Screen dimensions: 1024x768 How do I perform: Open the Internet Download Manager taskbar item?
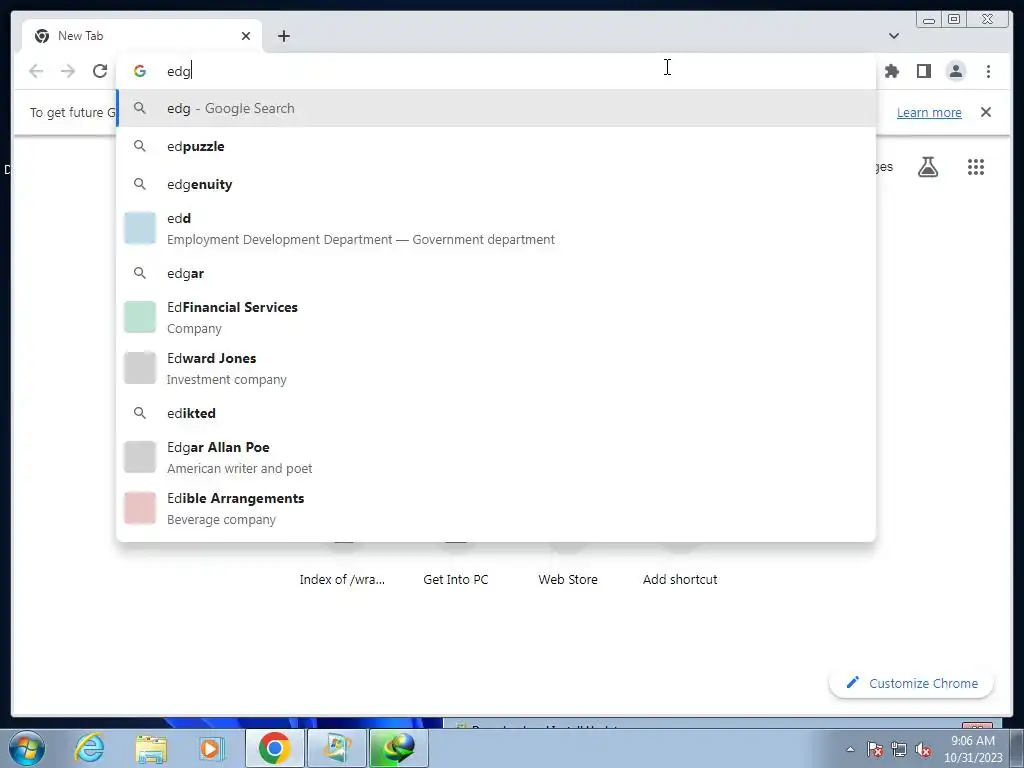(398, 748)
